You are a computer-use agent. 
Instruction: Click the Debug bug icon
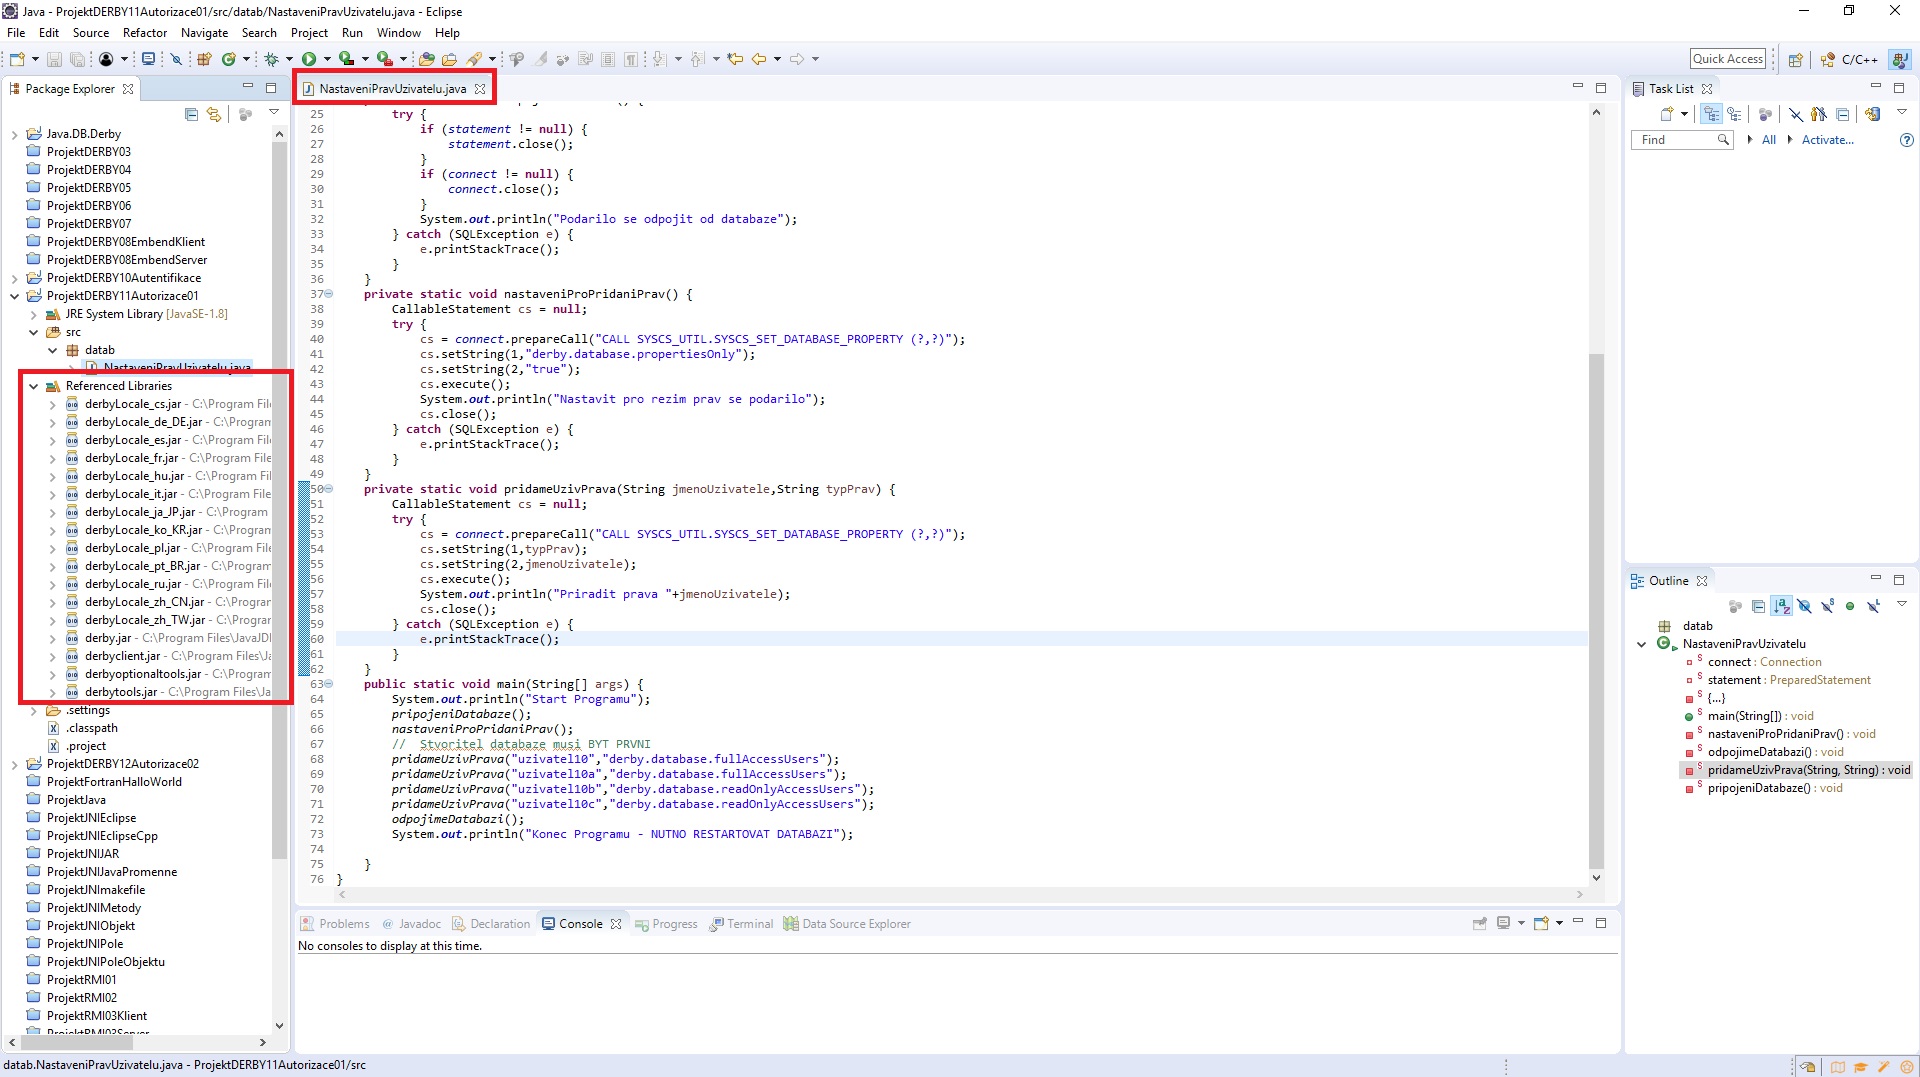(x=271, y=59)
